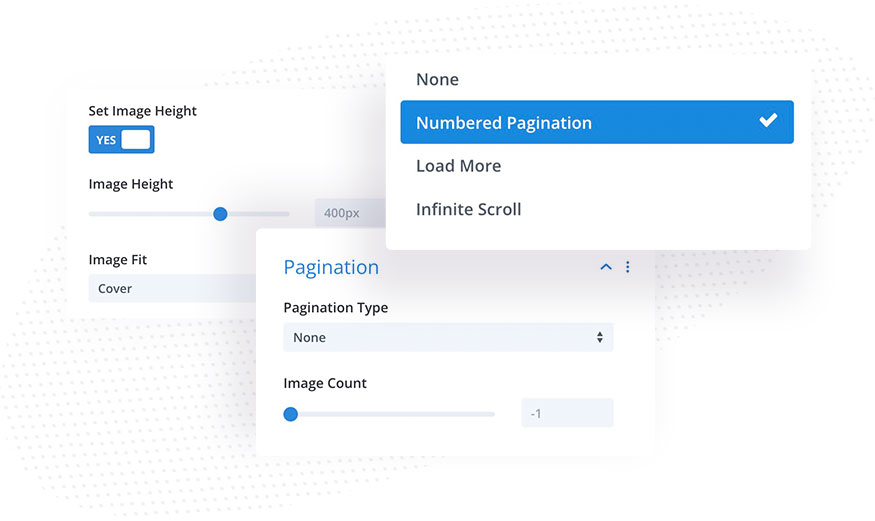Choose Numbered Pagination option

pyautogui.click(x=597, y=122)
